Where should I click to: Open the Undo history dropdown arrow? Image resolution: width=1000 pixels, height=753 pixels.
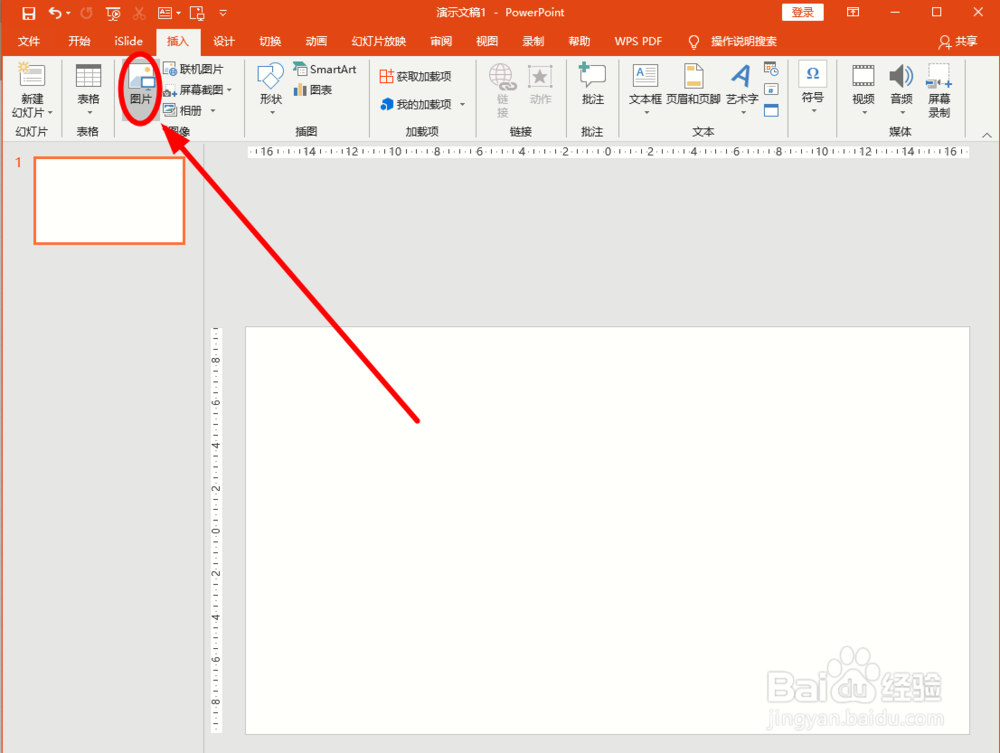[68, 13]
